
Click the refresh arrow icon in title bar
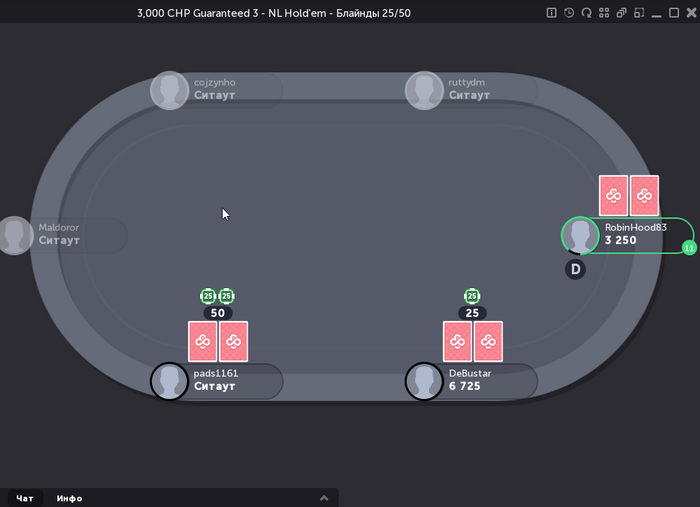586,13
